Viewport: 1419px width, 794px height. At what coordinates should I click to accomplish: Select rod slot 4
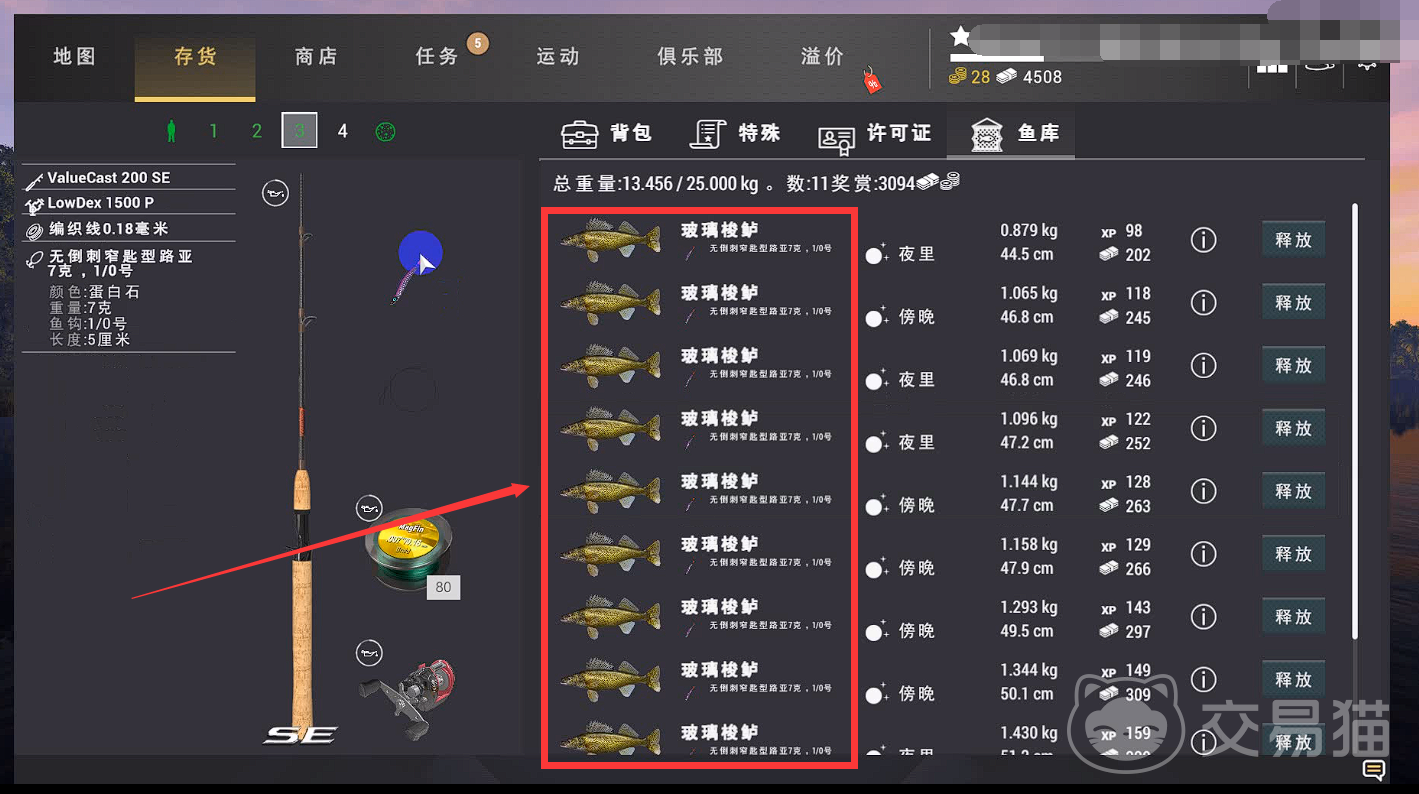click(342, 131)
